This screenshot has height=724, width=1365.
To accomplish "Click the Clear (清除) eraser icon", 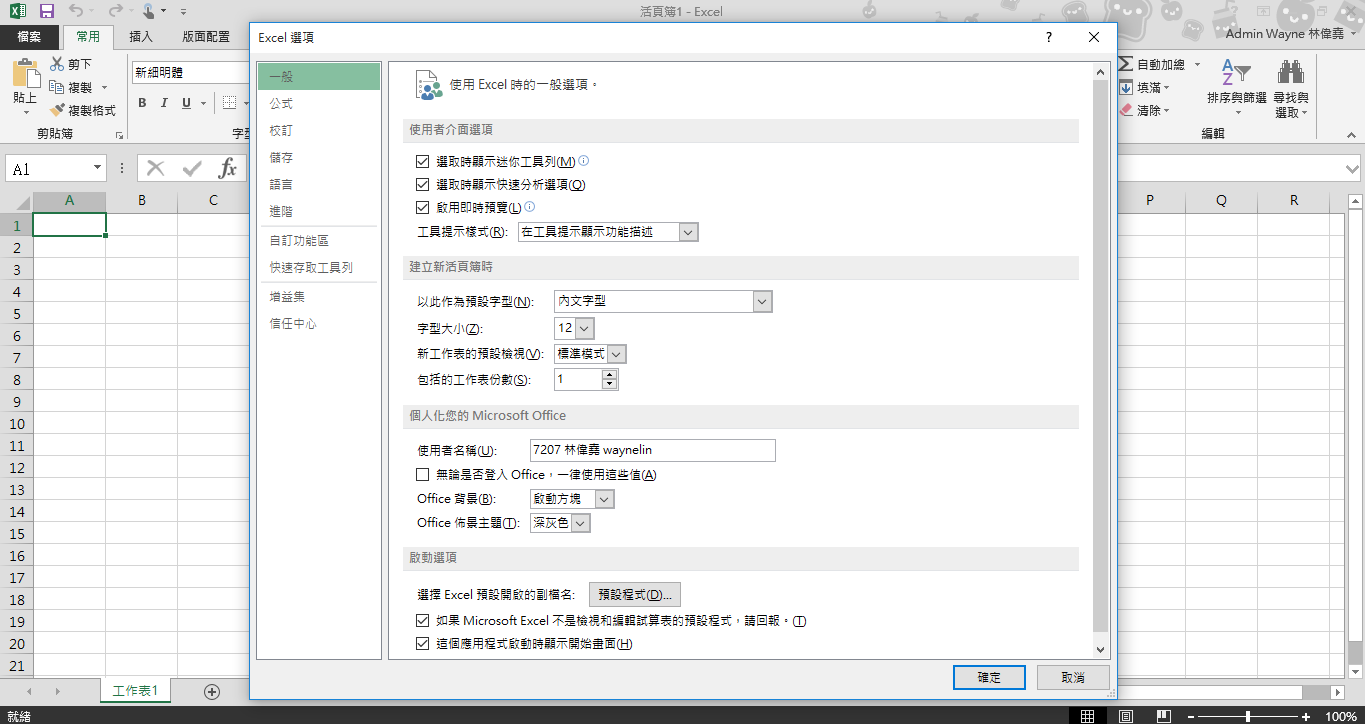I will click(x=1125, y=110).
